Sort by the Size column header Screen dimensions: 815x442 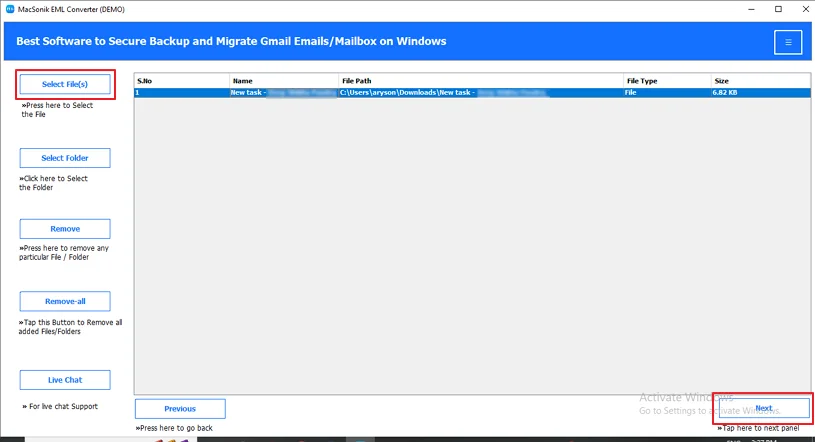(x=760, y=81)
